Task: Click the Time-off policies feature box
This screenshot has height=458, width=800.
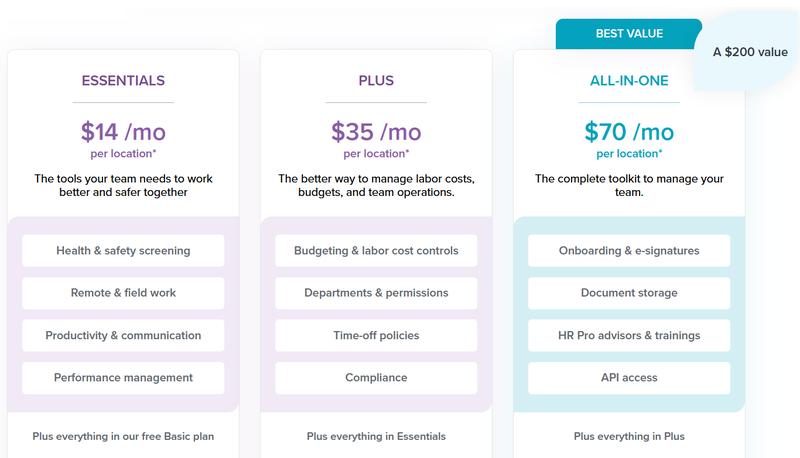Action: (376, 335)
